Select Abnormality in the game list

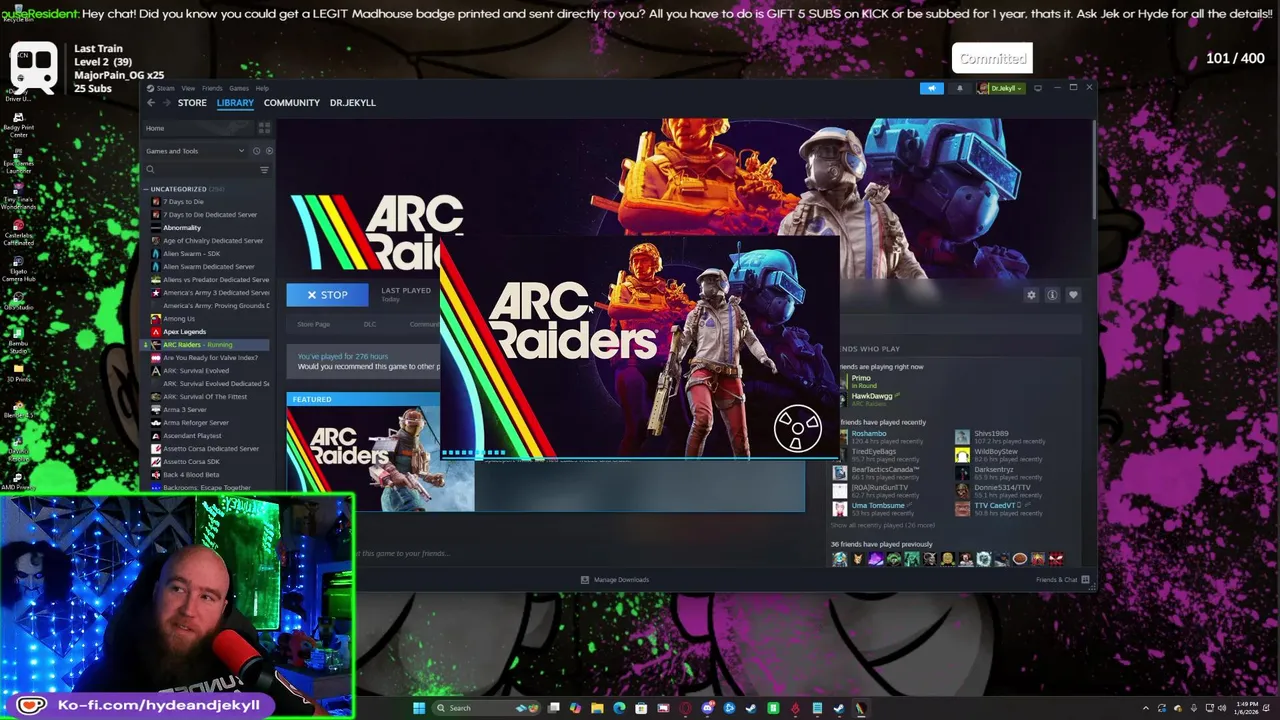182,228
